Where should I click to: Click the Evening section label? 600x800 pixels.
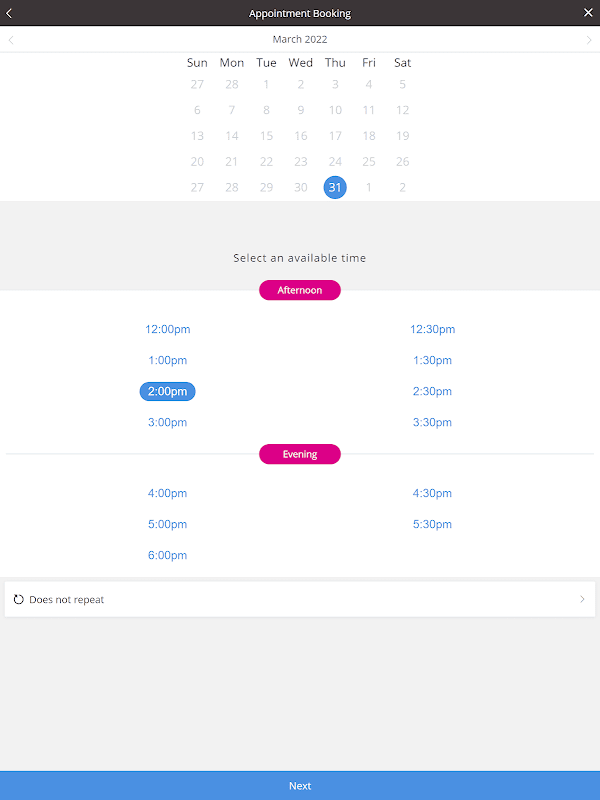pos(300,454)
